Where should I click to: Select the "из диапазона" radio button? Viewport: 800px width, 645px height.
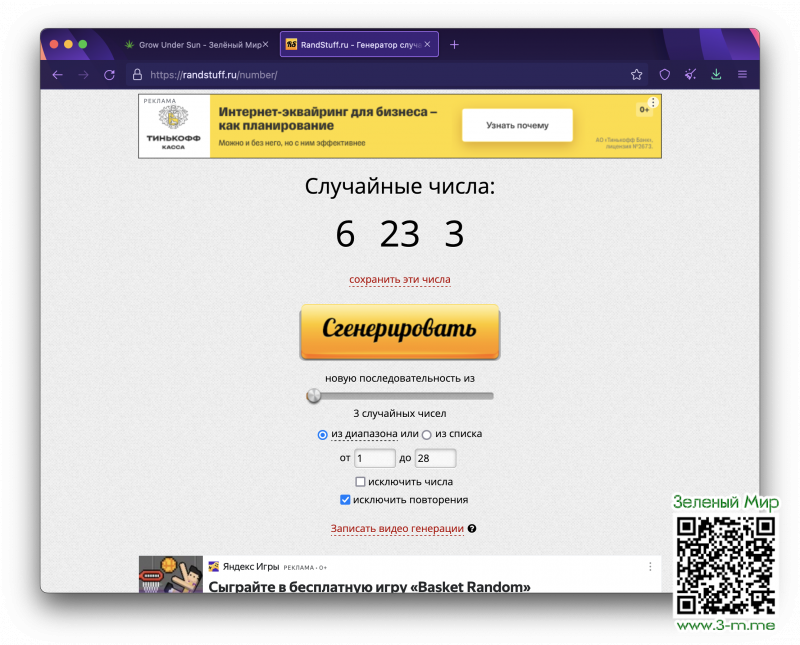[x=322, y=434]
